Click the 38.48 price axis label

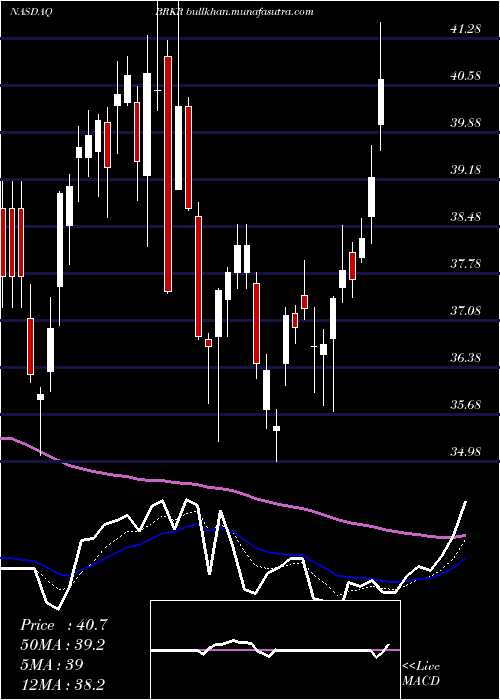coord(465,217)
